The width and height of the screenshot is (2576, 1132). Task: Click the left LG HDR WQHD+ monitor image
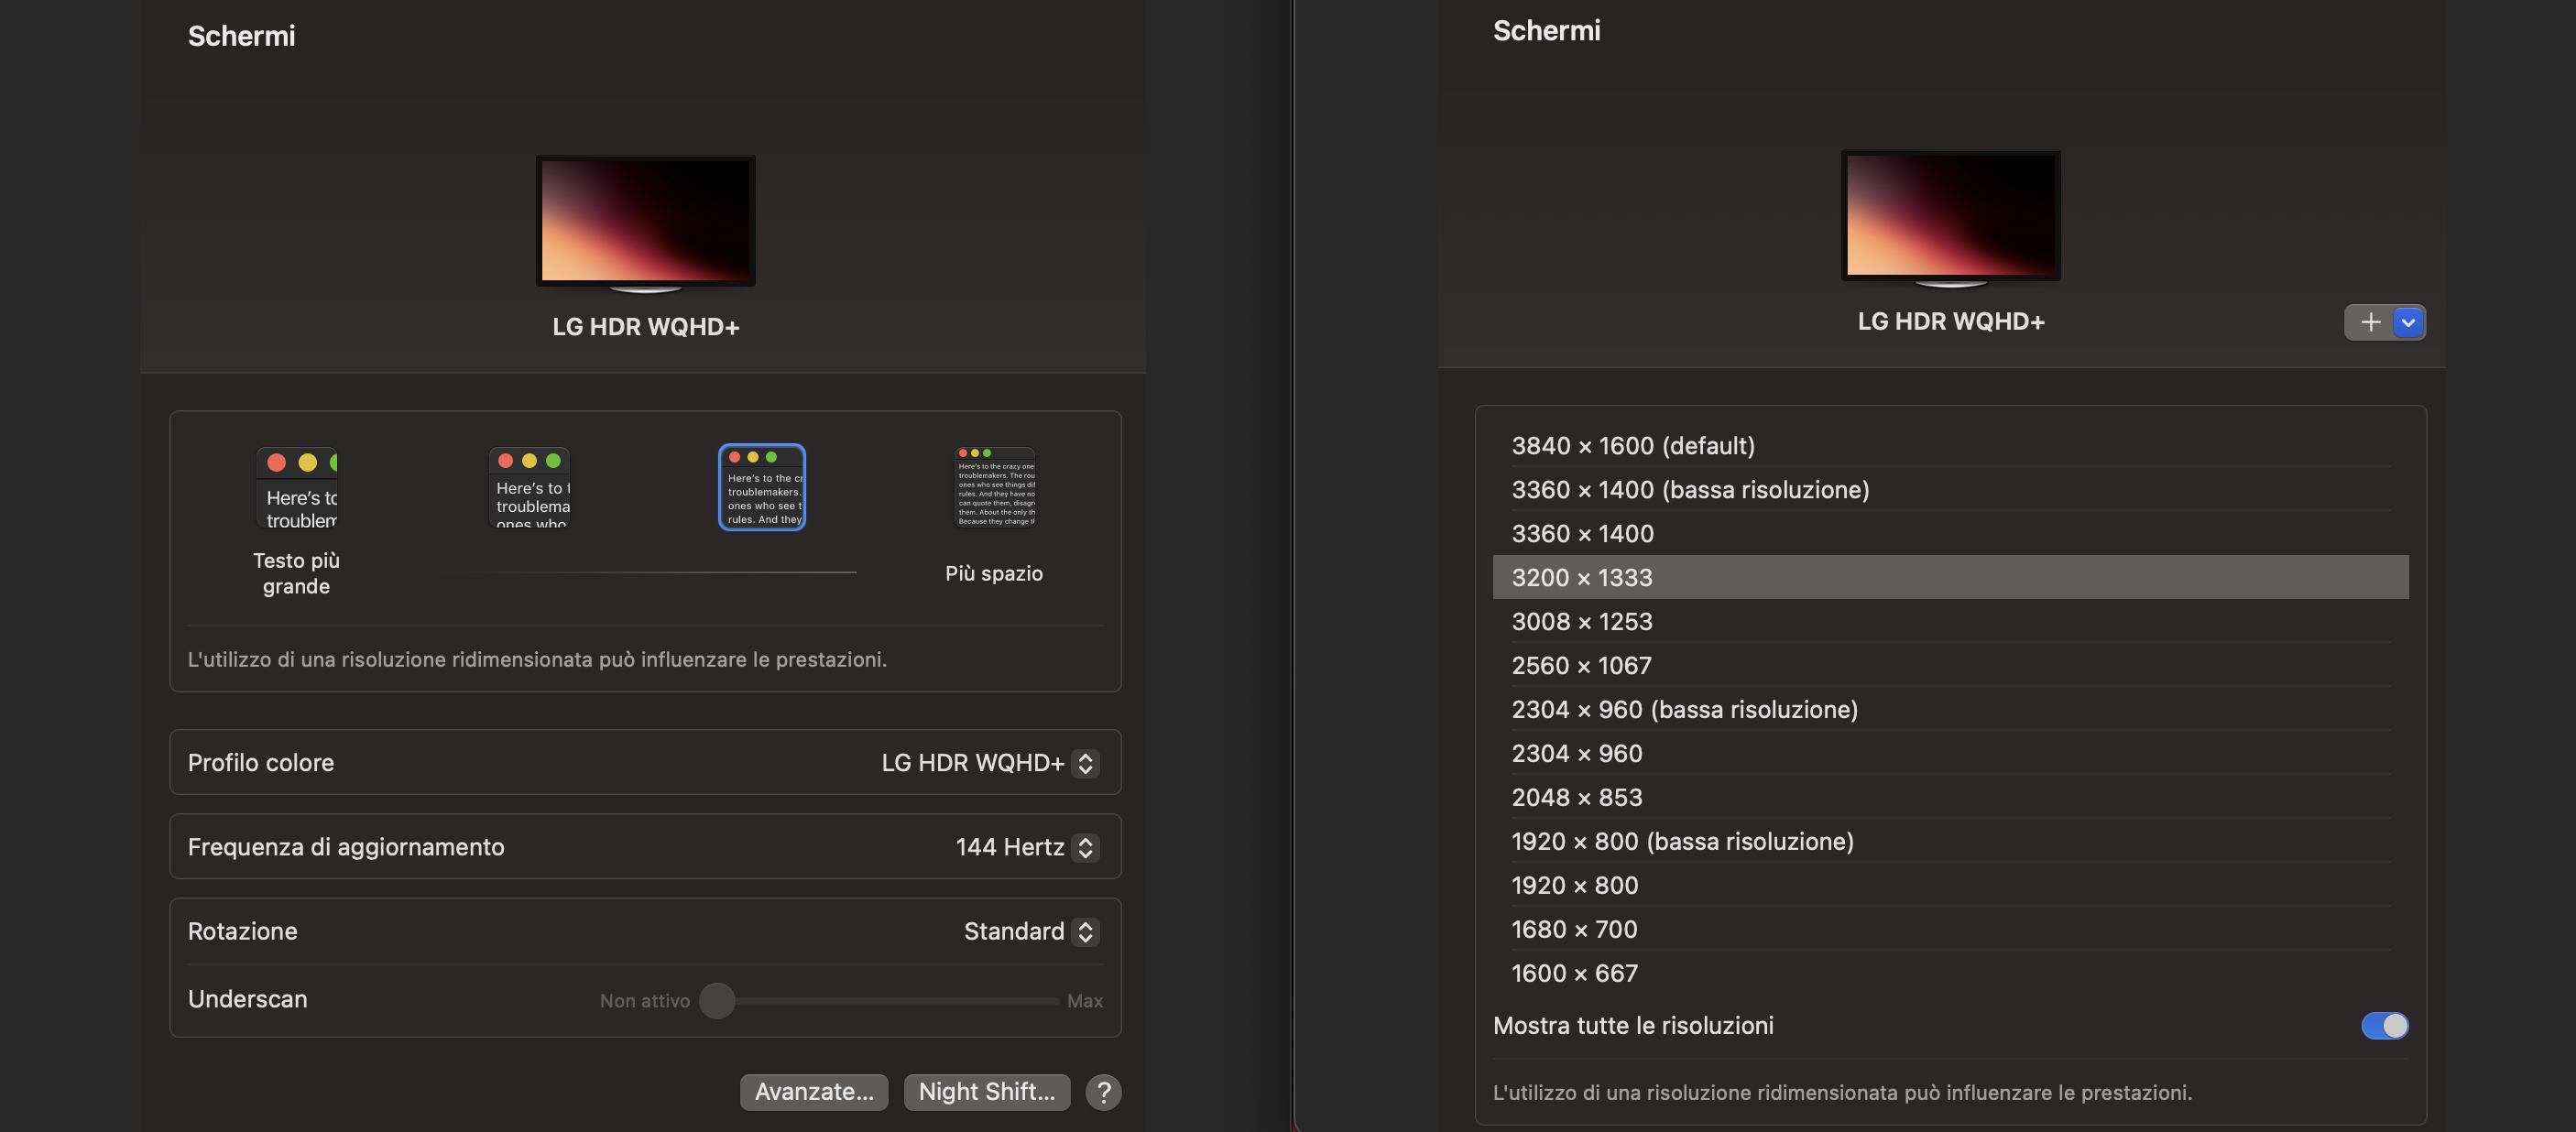click(645, 221)
